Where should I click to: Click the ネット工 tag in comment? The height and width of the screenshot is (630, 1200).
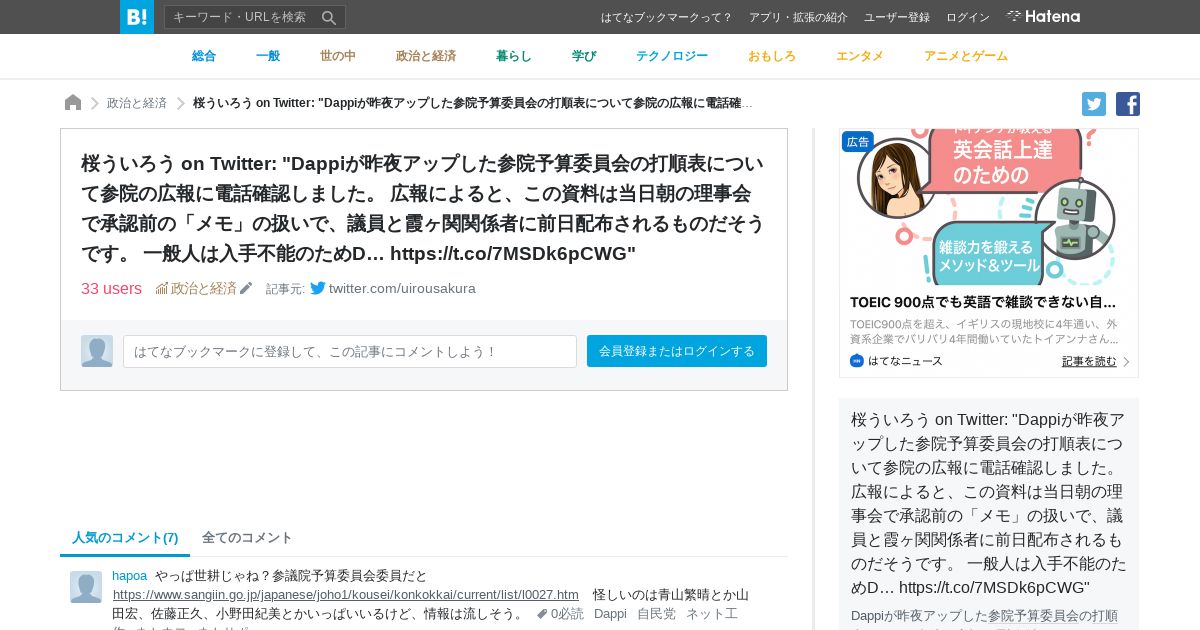(x=712, y=614)
